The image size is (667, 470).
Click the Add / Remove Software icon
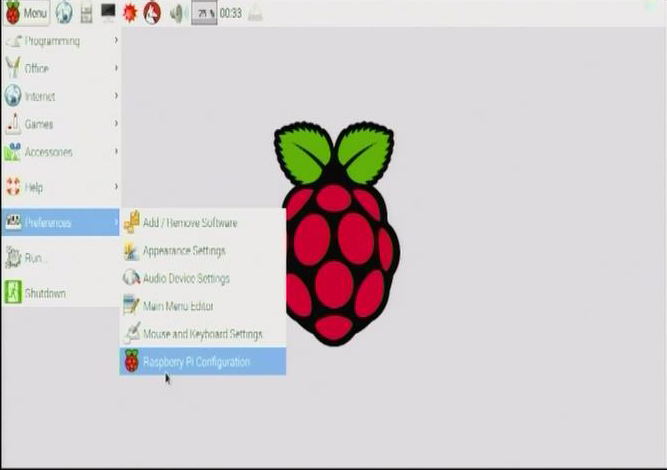[131, 222]
